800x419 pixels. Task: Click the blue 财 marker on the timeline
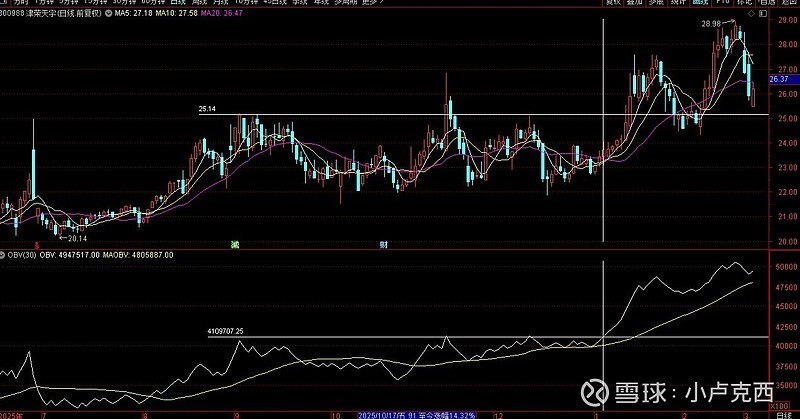tap(383, 245)
